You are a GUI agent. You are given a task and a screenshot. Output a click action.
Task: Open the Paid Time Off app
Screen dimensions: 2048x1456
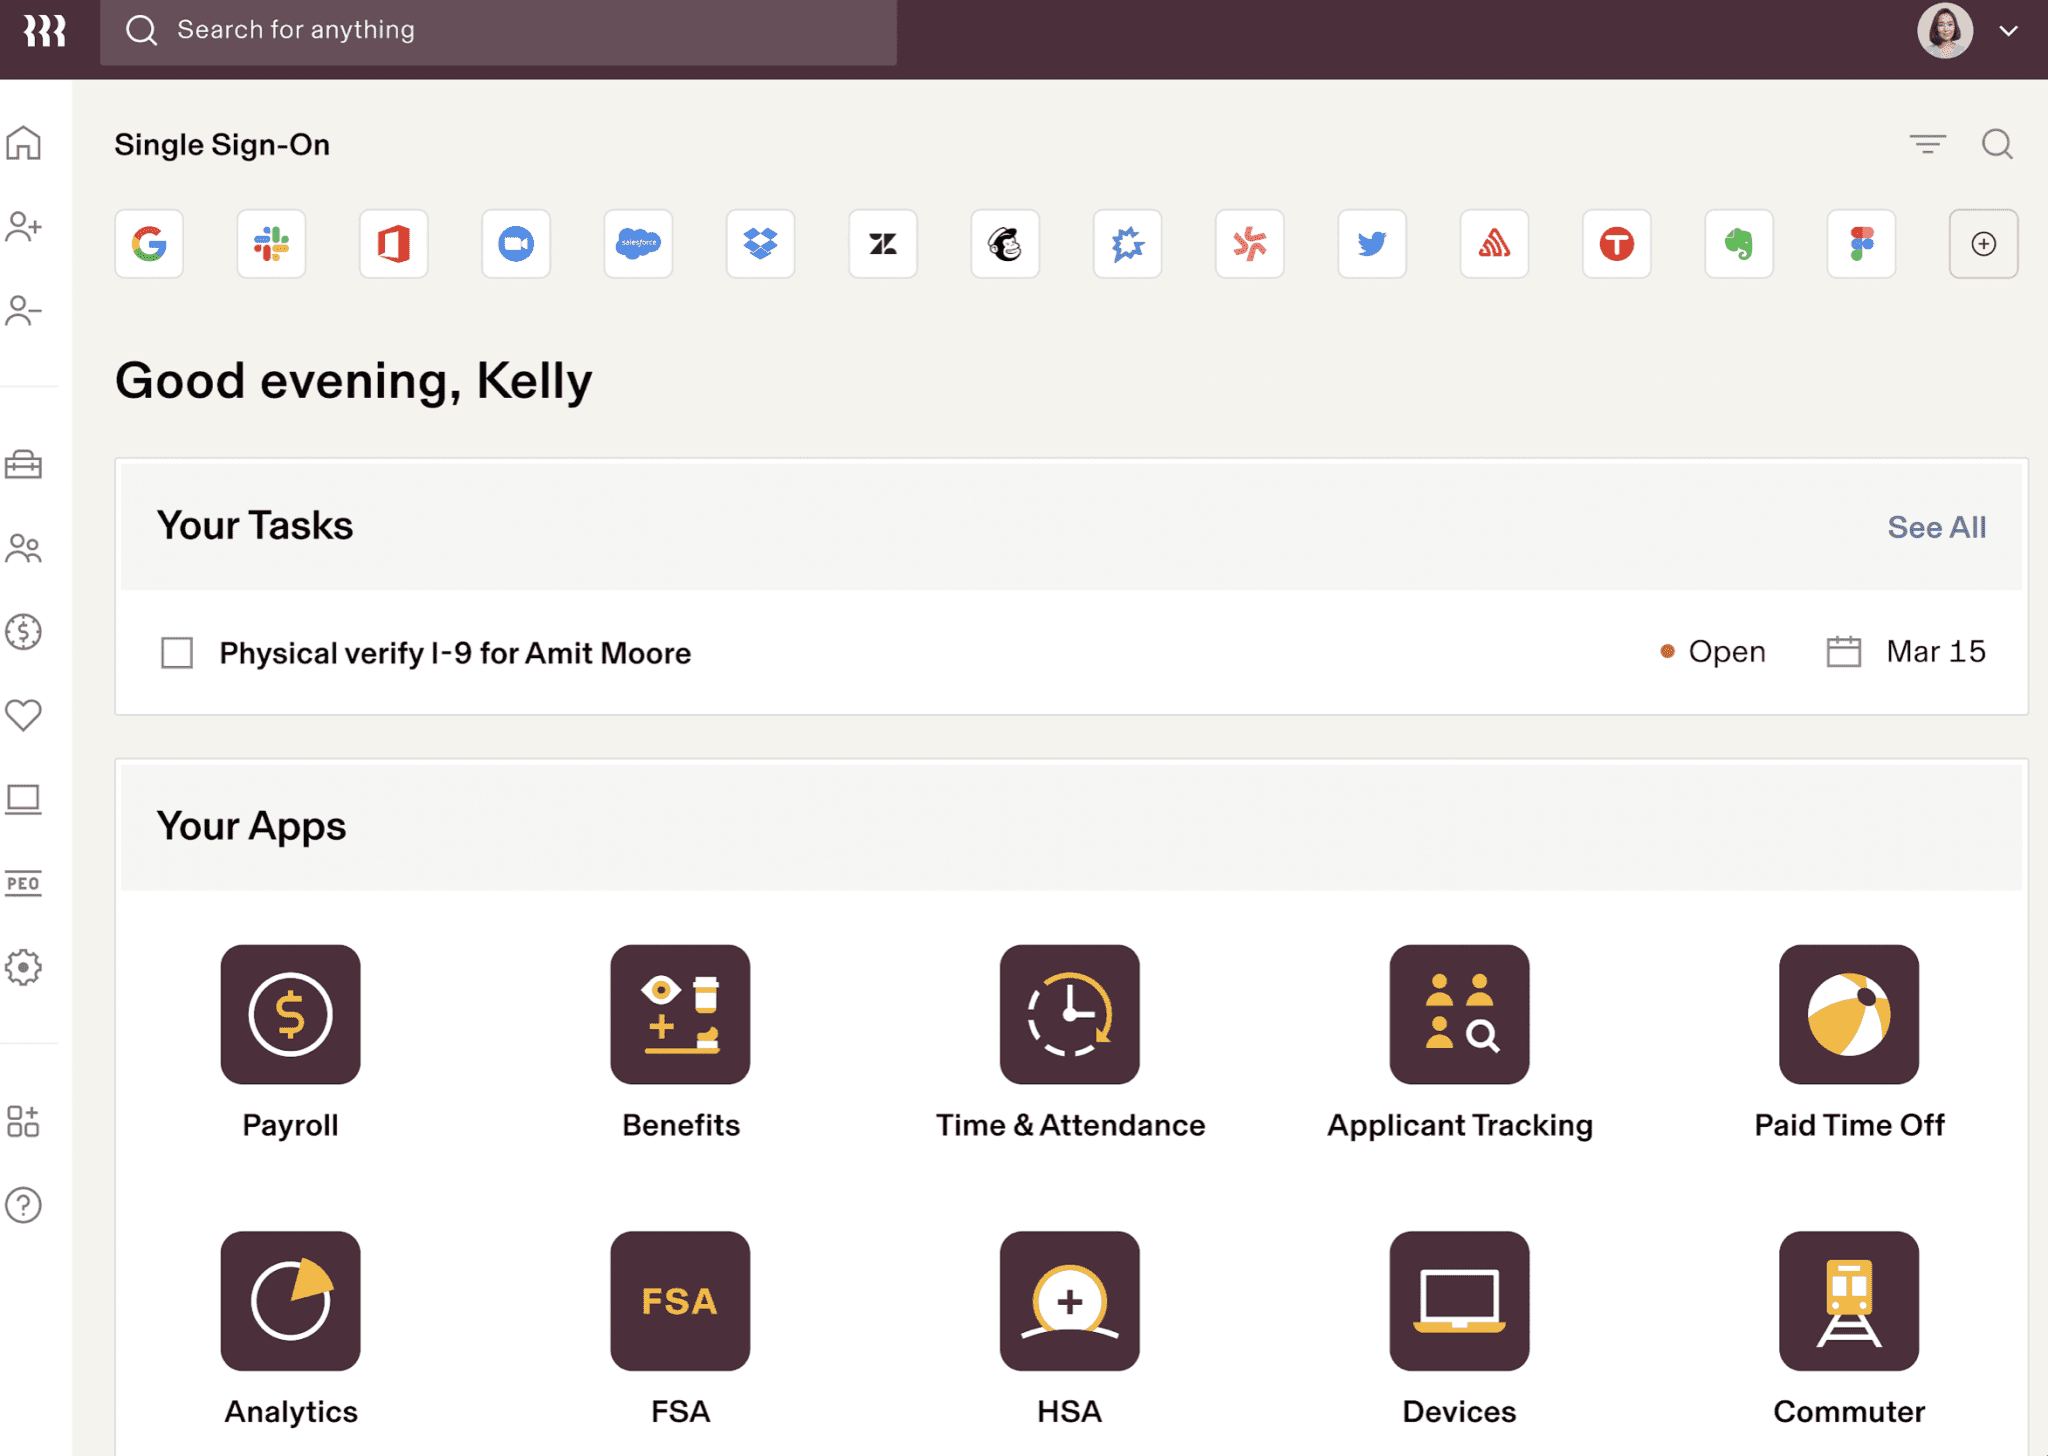pyautogui.click(x=1848, y=1014)
